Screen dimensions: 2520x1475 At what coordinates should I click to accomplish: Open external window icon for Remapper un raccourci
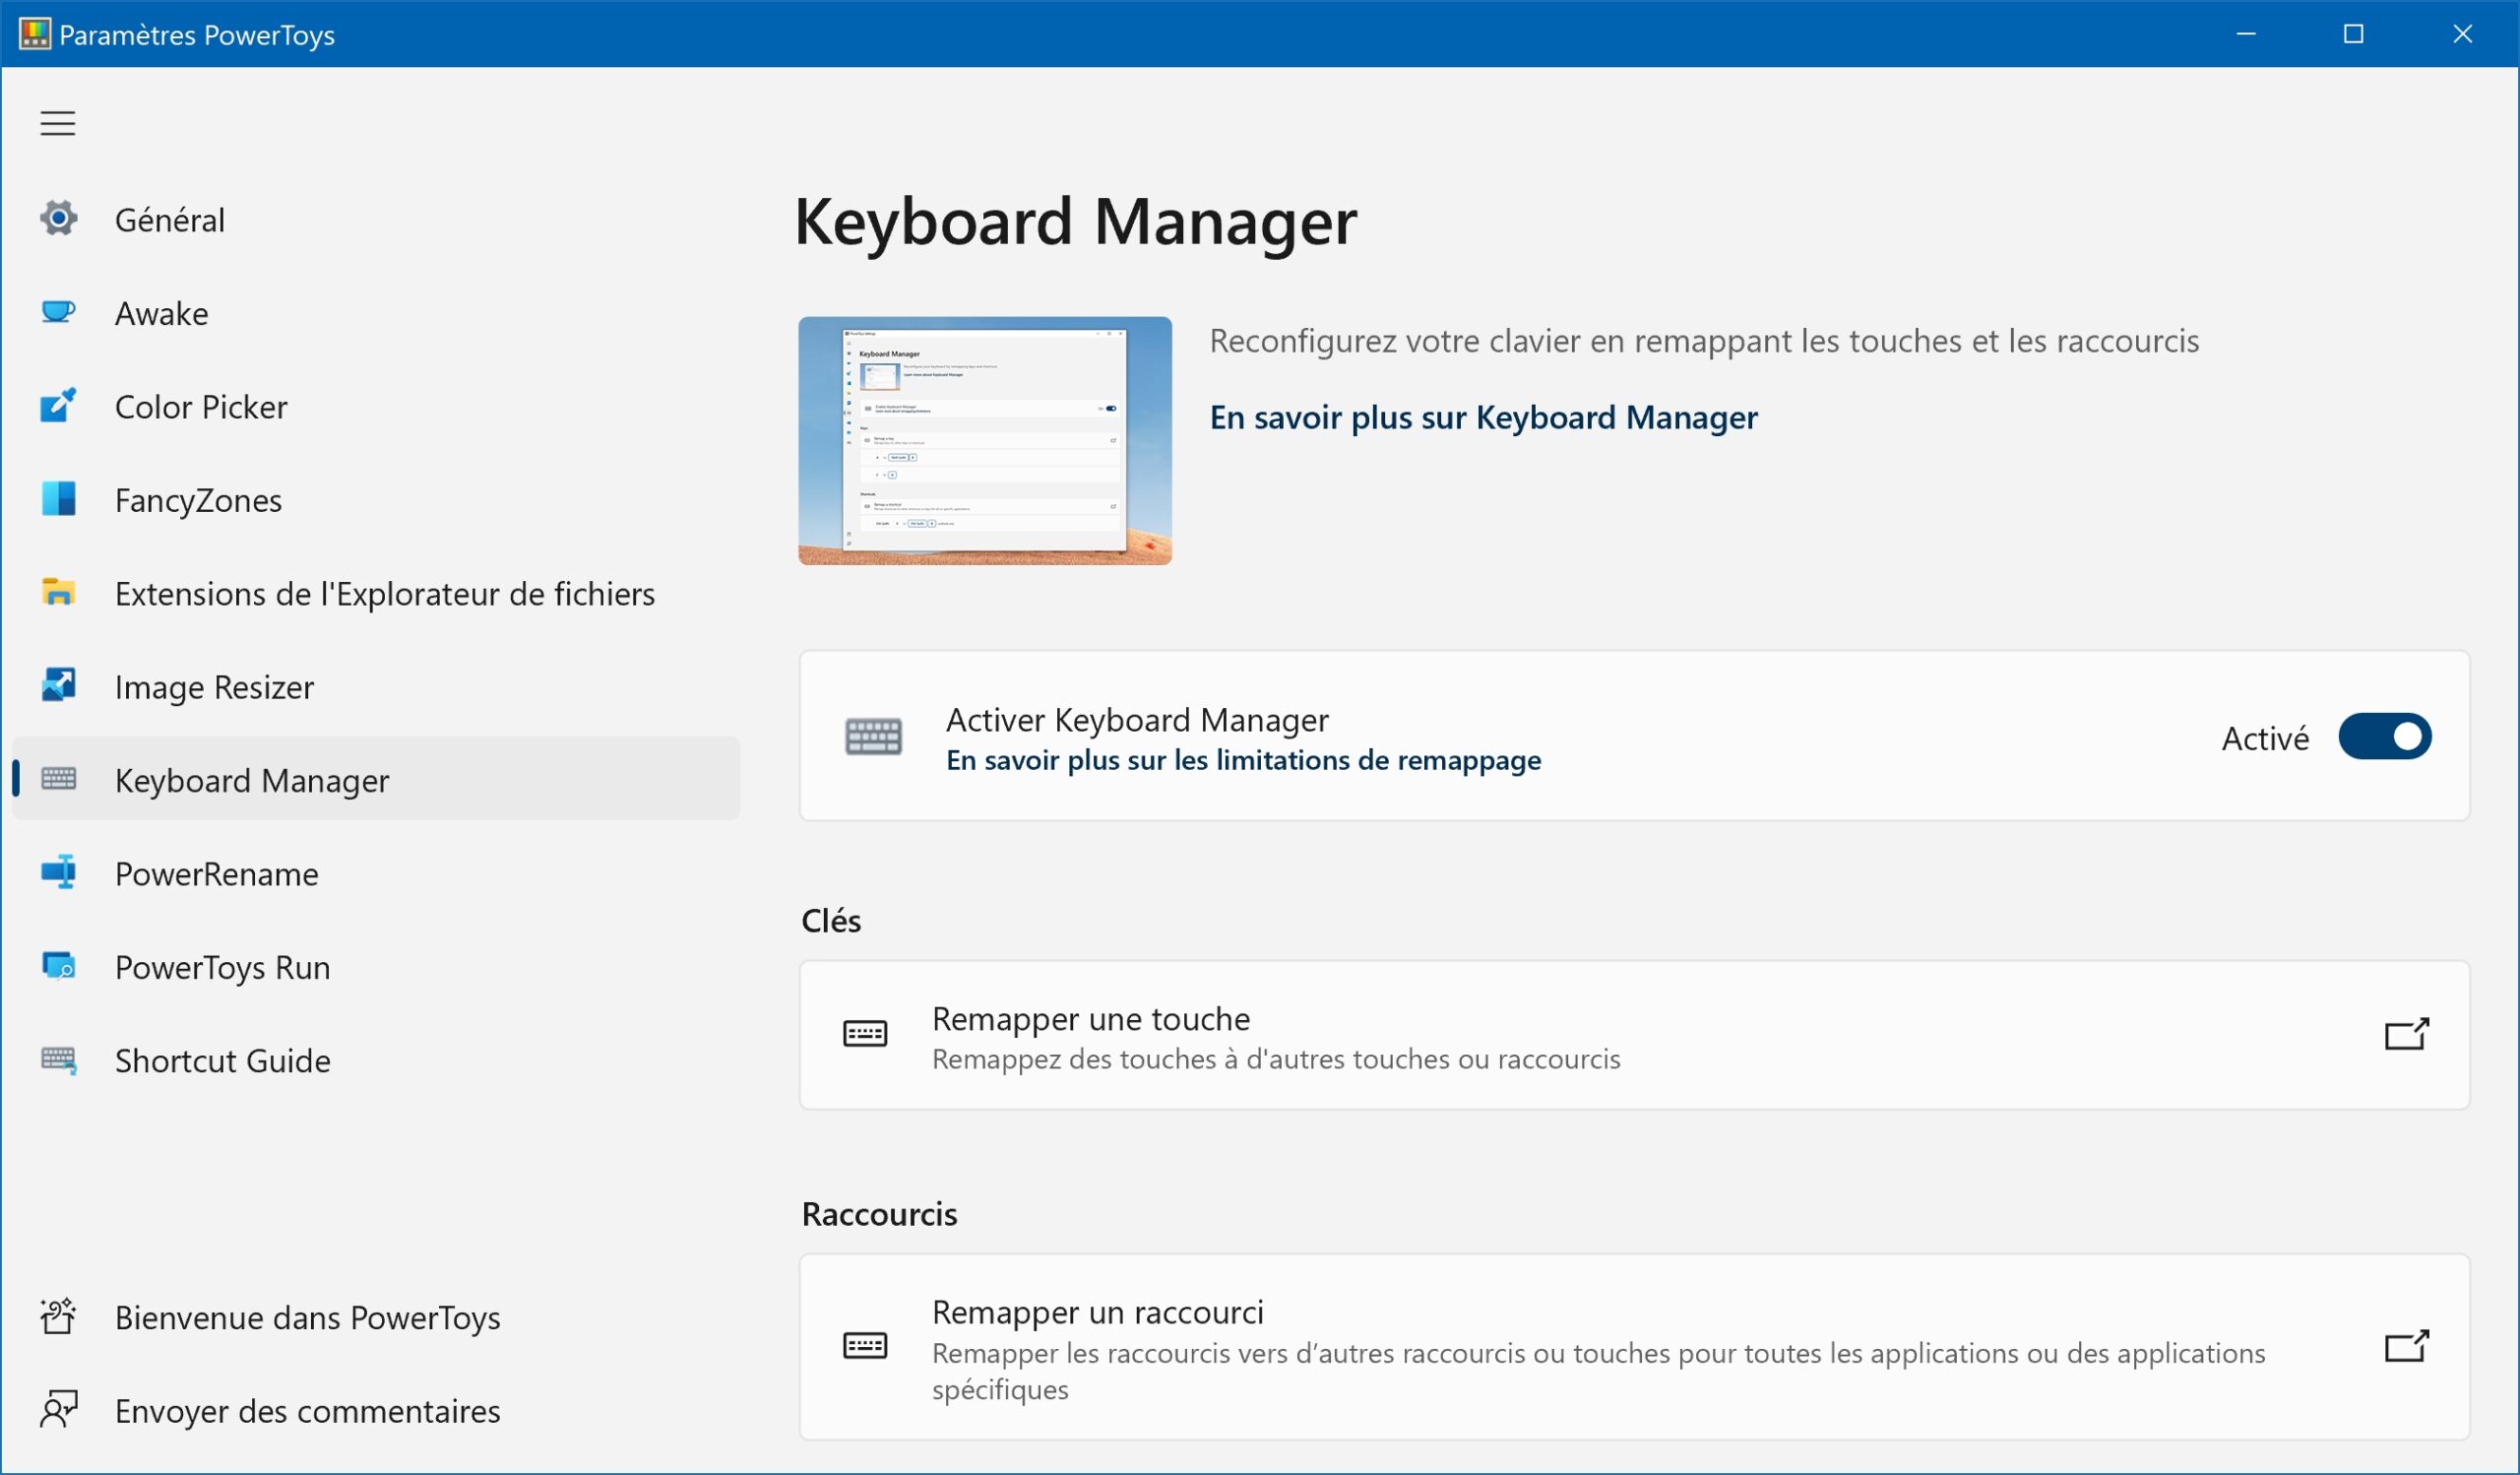click(x=2406, y=1346)
